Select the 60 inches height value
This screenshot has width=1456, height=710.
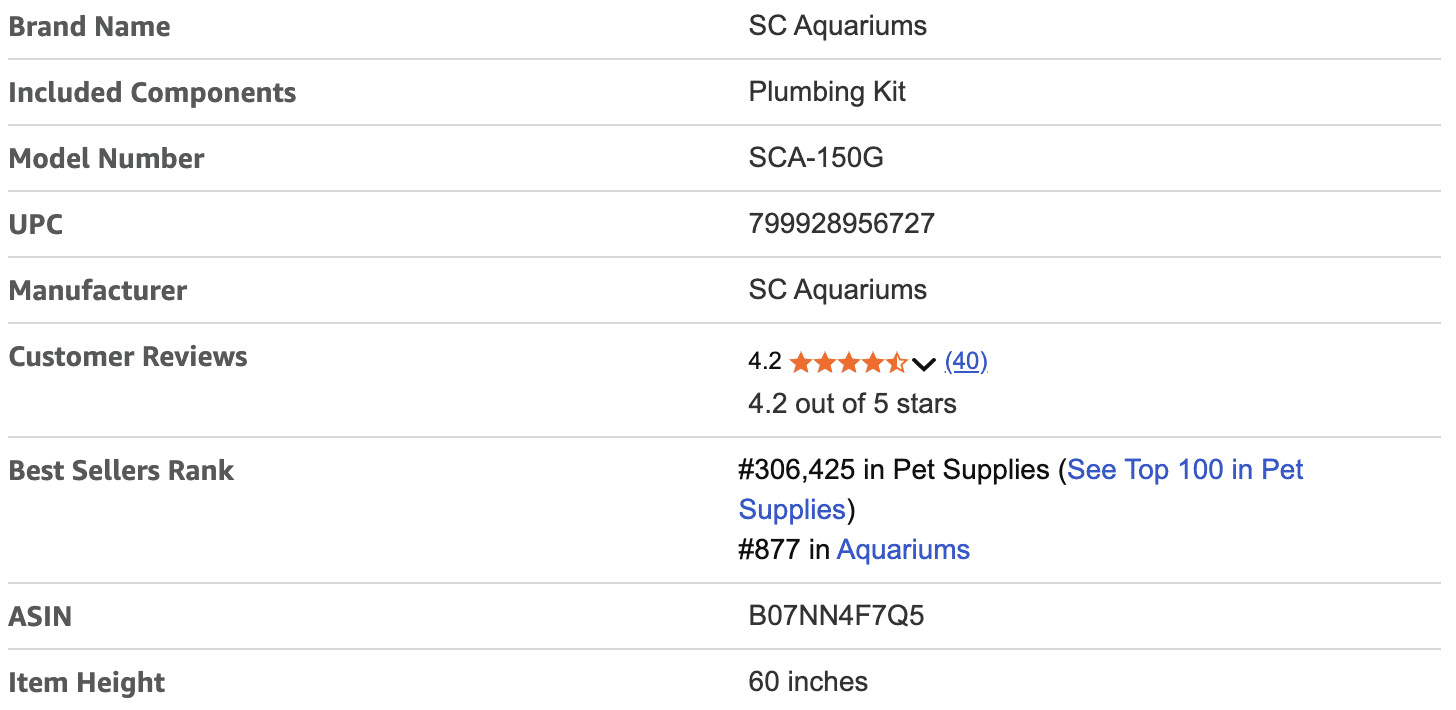(808, 682)
